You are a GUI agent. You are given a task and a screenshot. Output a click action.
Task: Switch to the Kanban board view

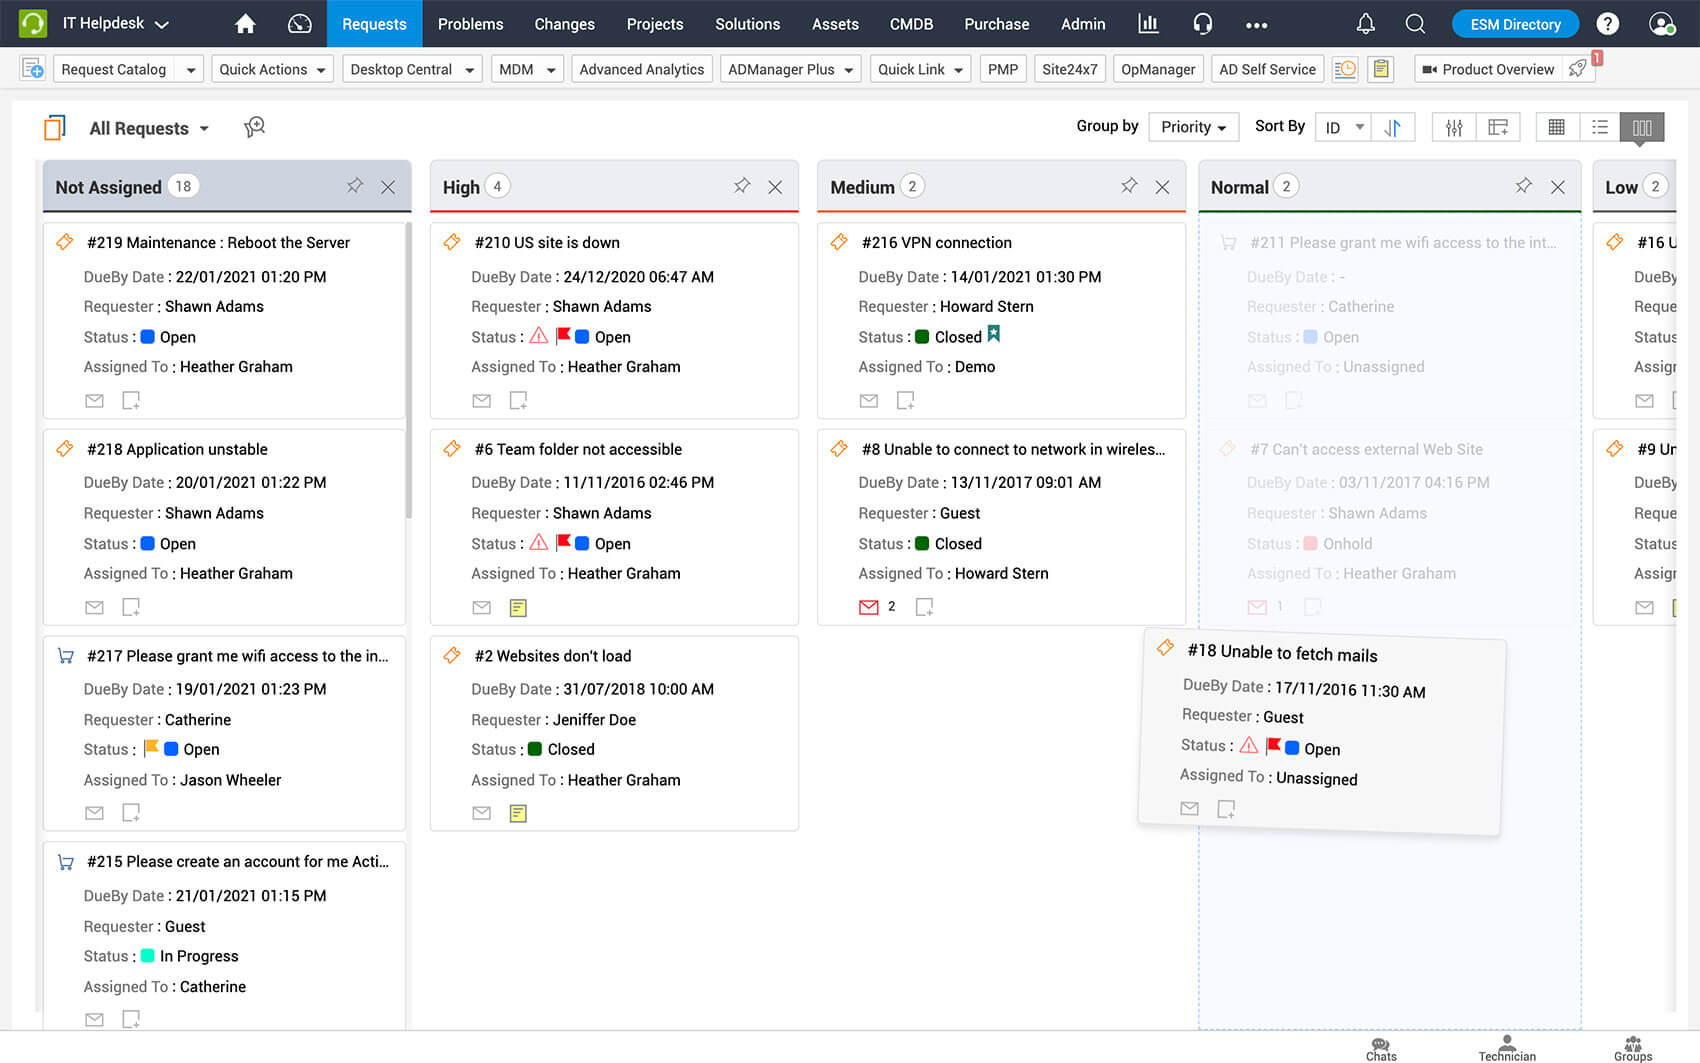[1642, 127]
